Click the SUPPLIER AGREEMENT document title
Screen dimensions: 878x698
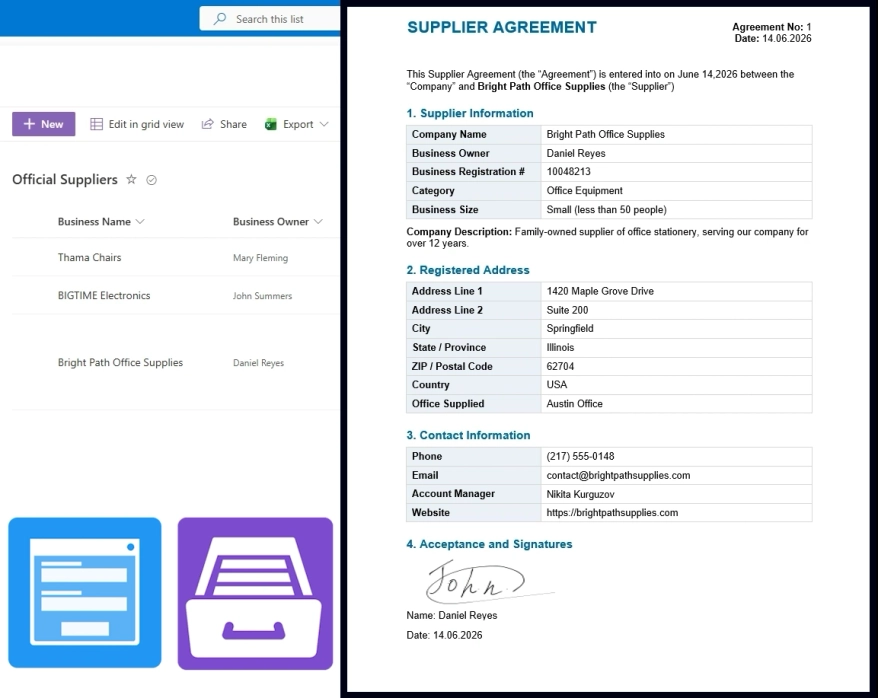pyautogui.click(x=502, y=27)
